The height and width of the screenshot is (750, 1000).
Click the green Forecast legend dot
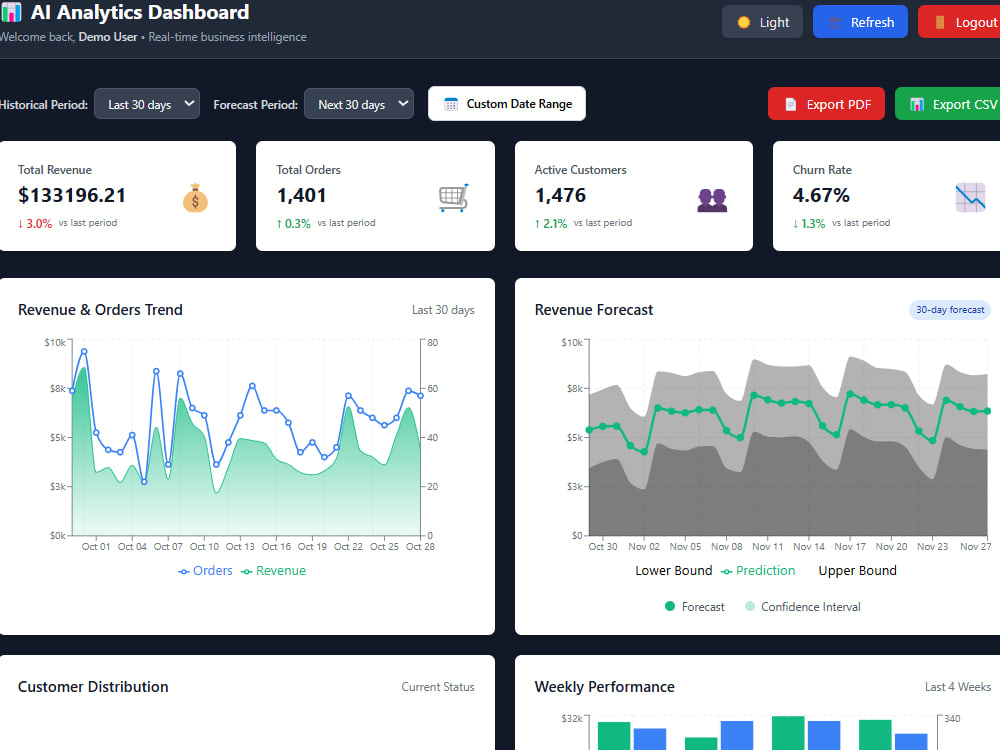pyautogui.click(x=670, y=606)
